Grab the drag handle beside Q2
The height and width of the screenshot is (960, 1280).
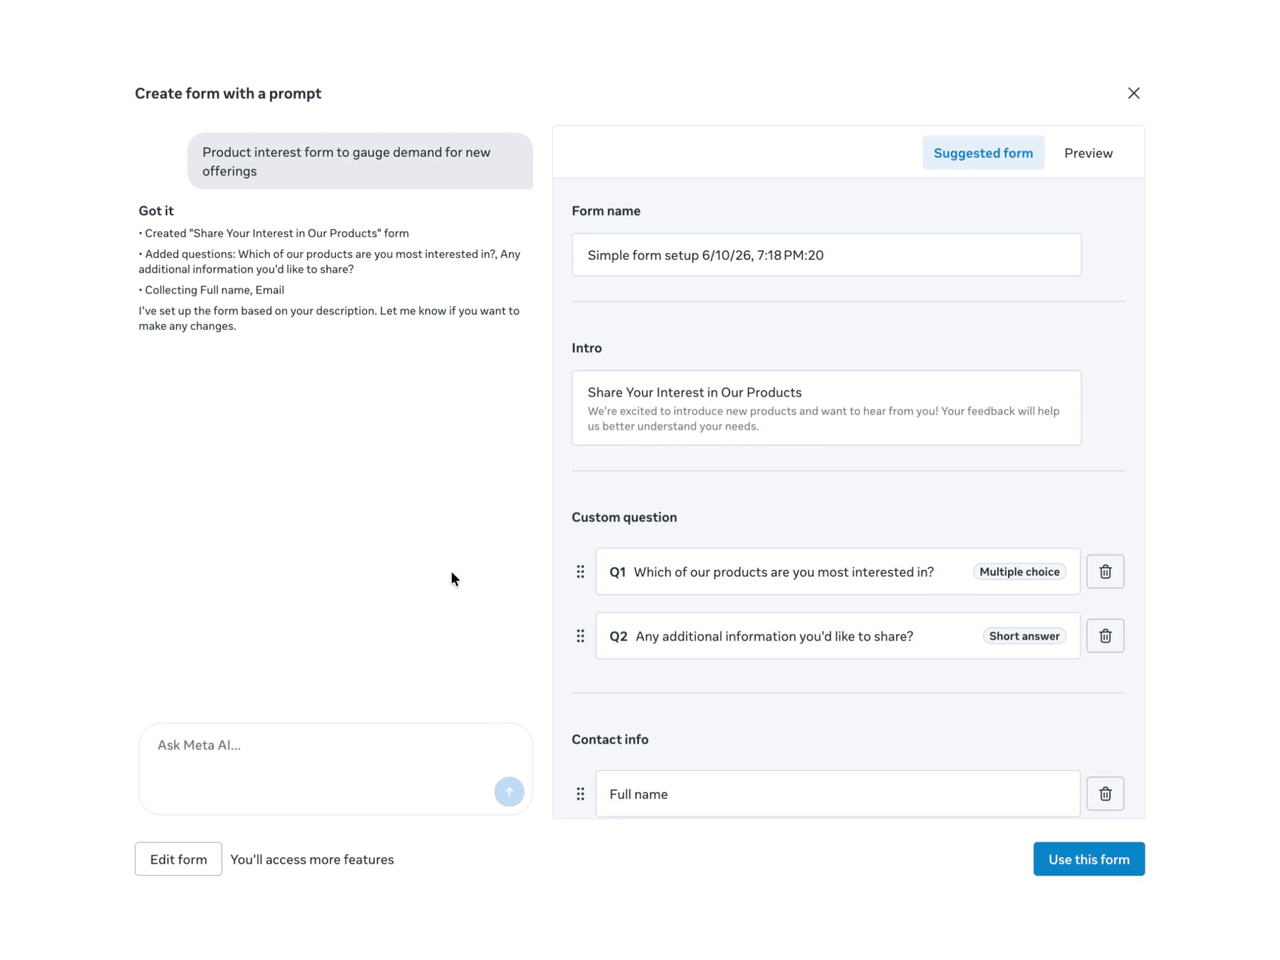[x=580, y=636]
